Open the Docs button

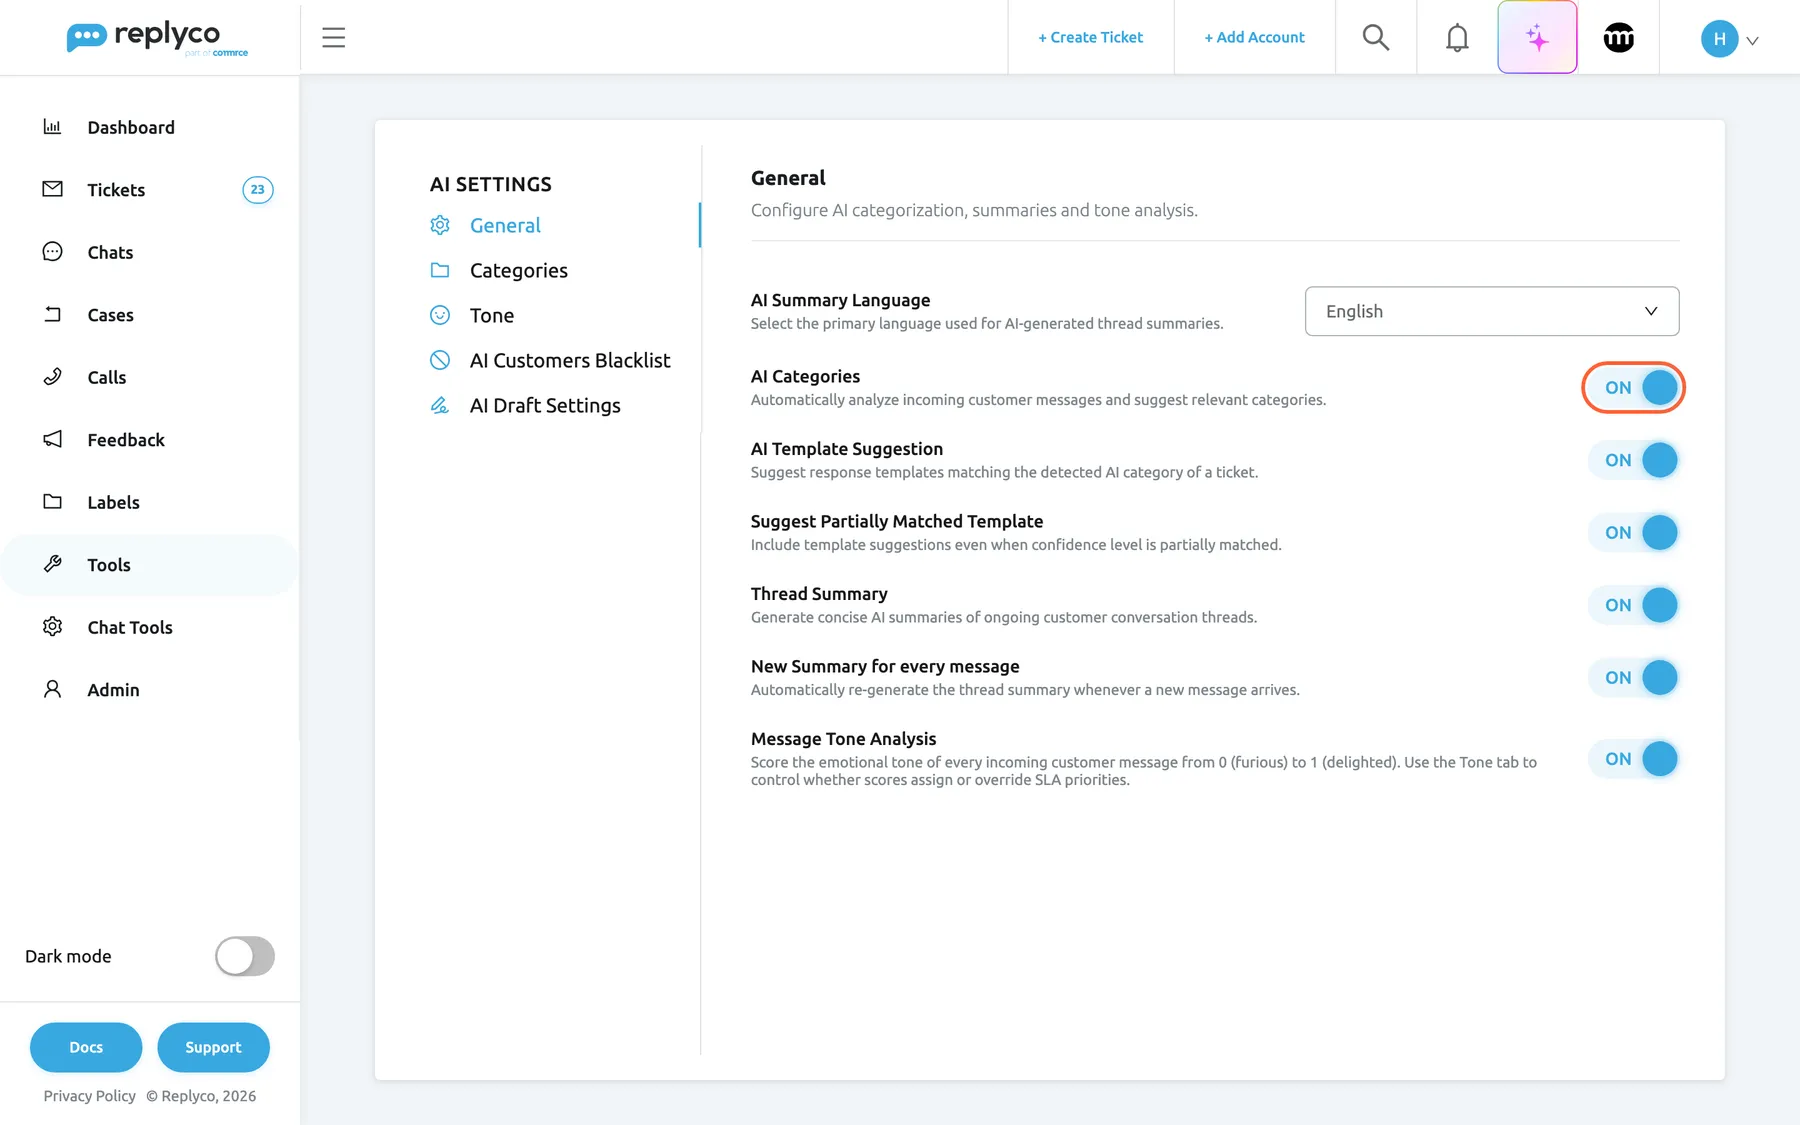pyautogui.click(x=86, y=1047)
